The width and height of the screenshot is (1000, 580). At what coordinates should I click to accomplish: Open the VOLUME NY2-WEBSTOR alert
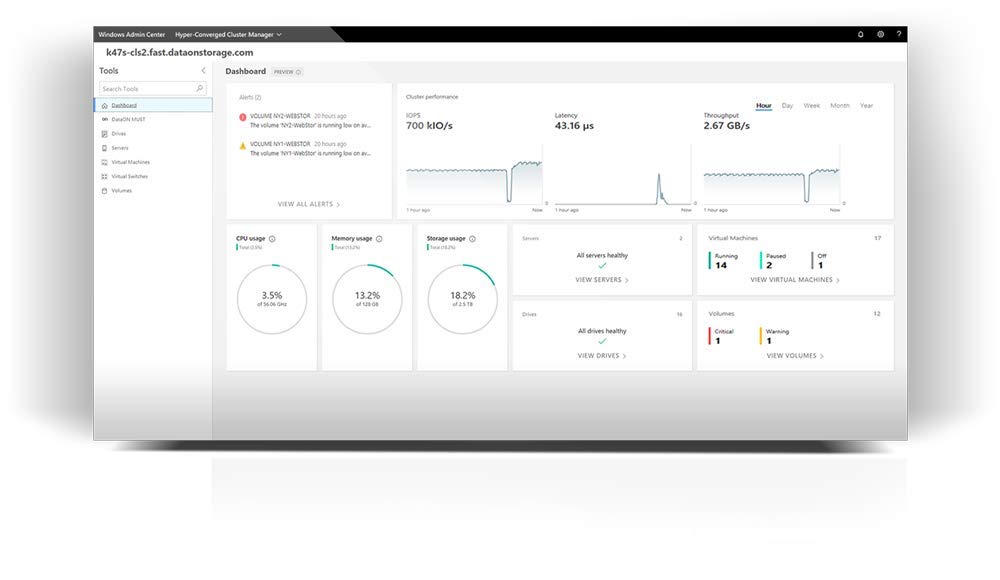305,121
